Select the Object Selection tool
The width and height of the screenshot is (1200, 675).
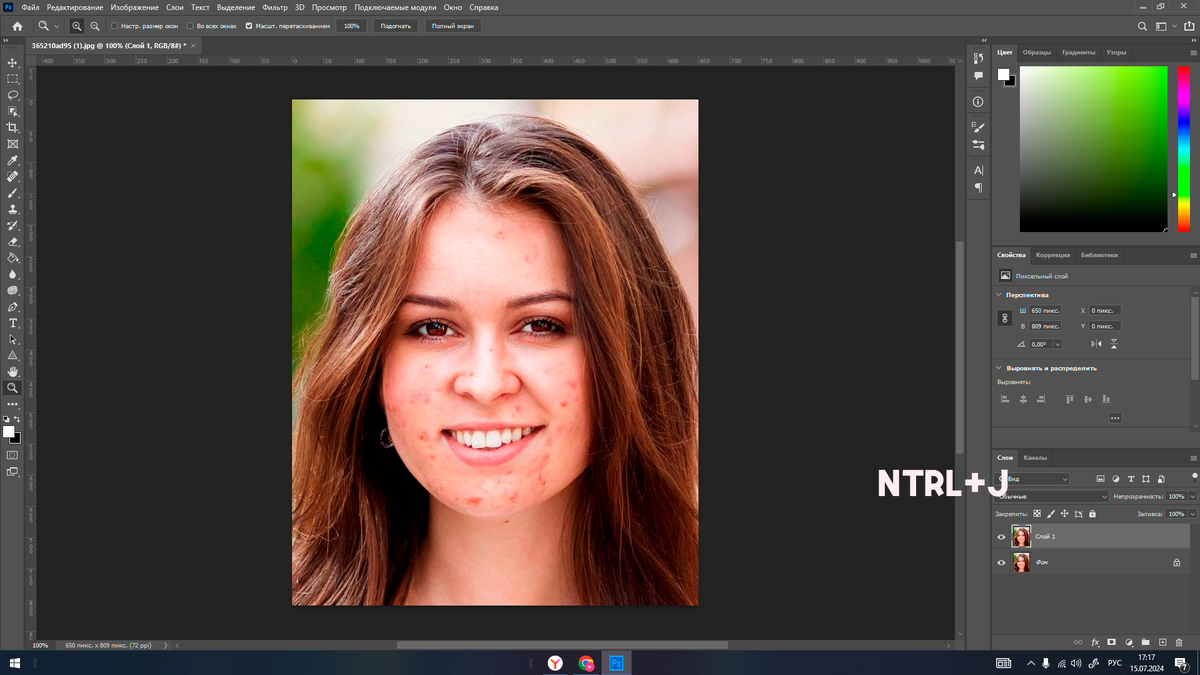tap(13, 111)
